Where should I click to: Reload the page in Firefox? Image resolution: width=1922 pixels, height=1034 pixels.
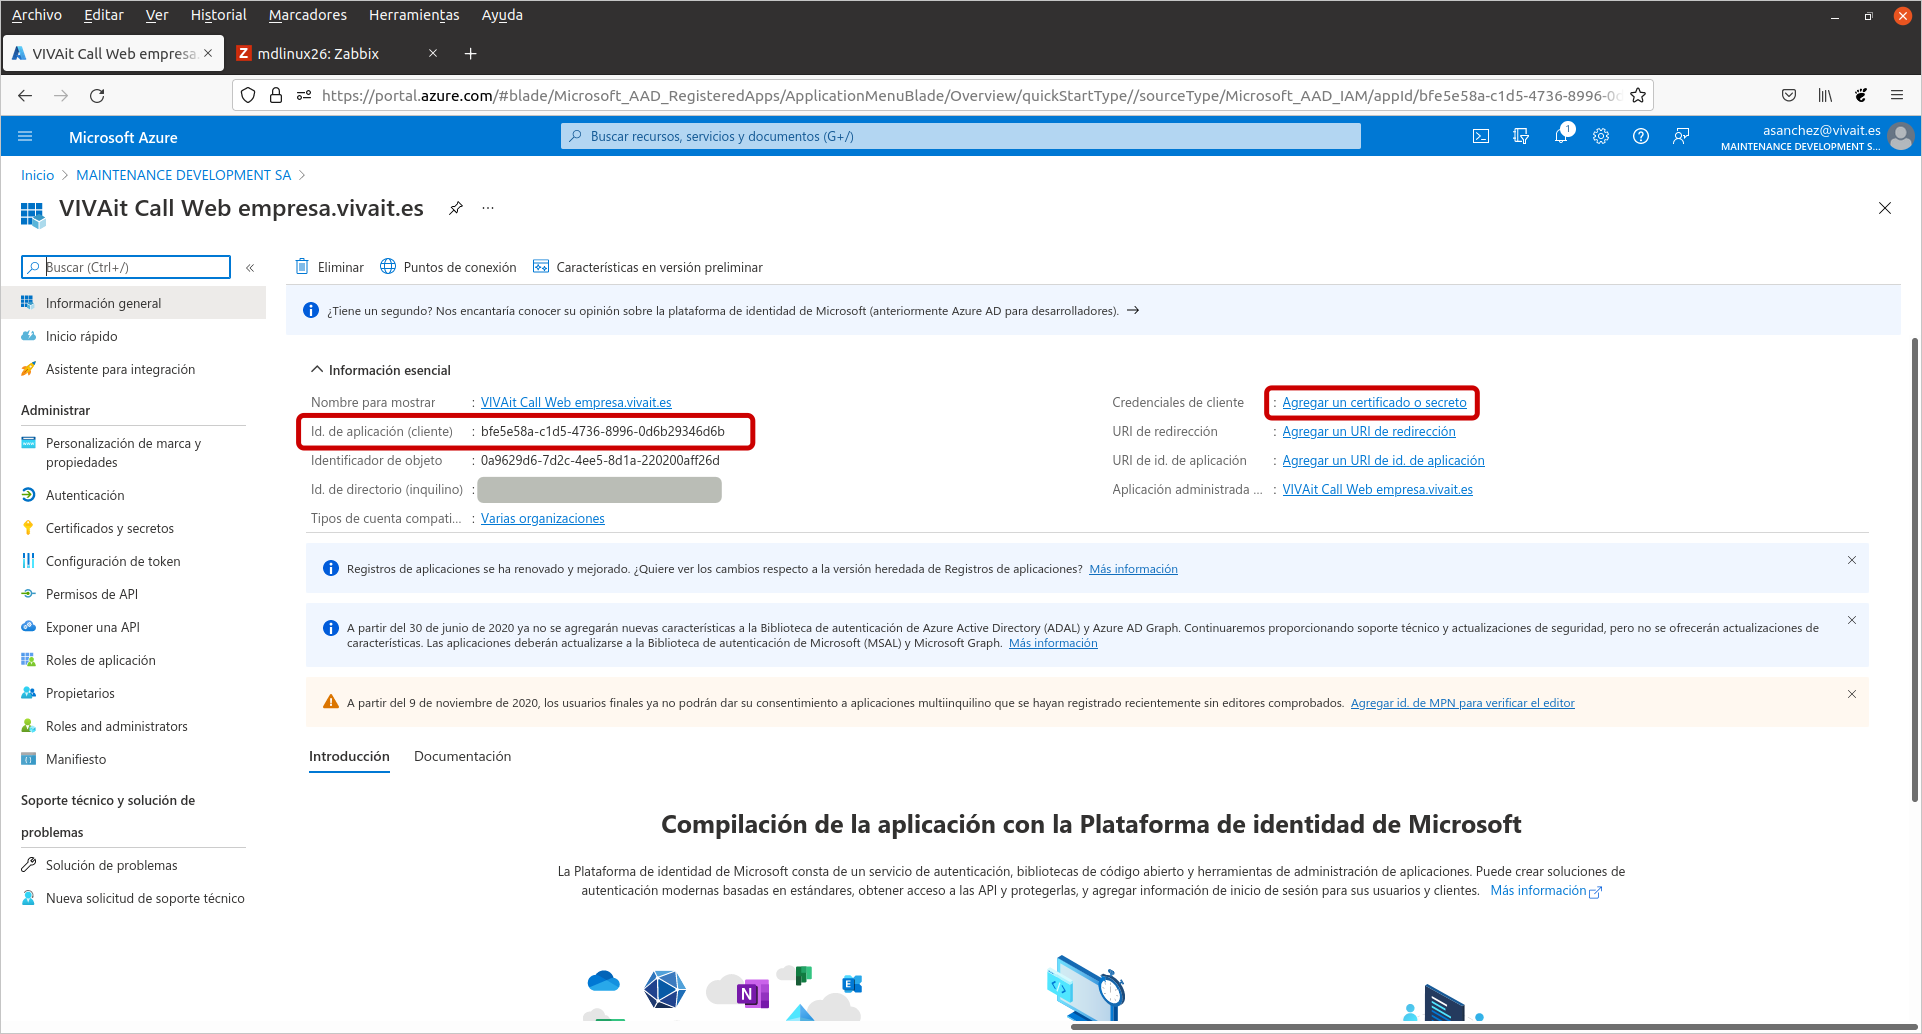(x=97, y=95)
